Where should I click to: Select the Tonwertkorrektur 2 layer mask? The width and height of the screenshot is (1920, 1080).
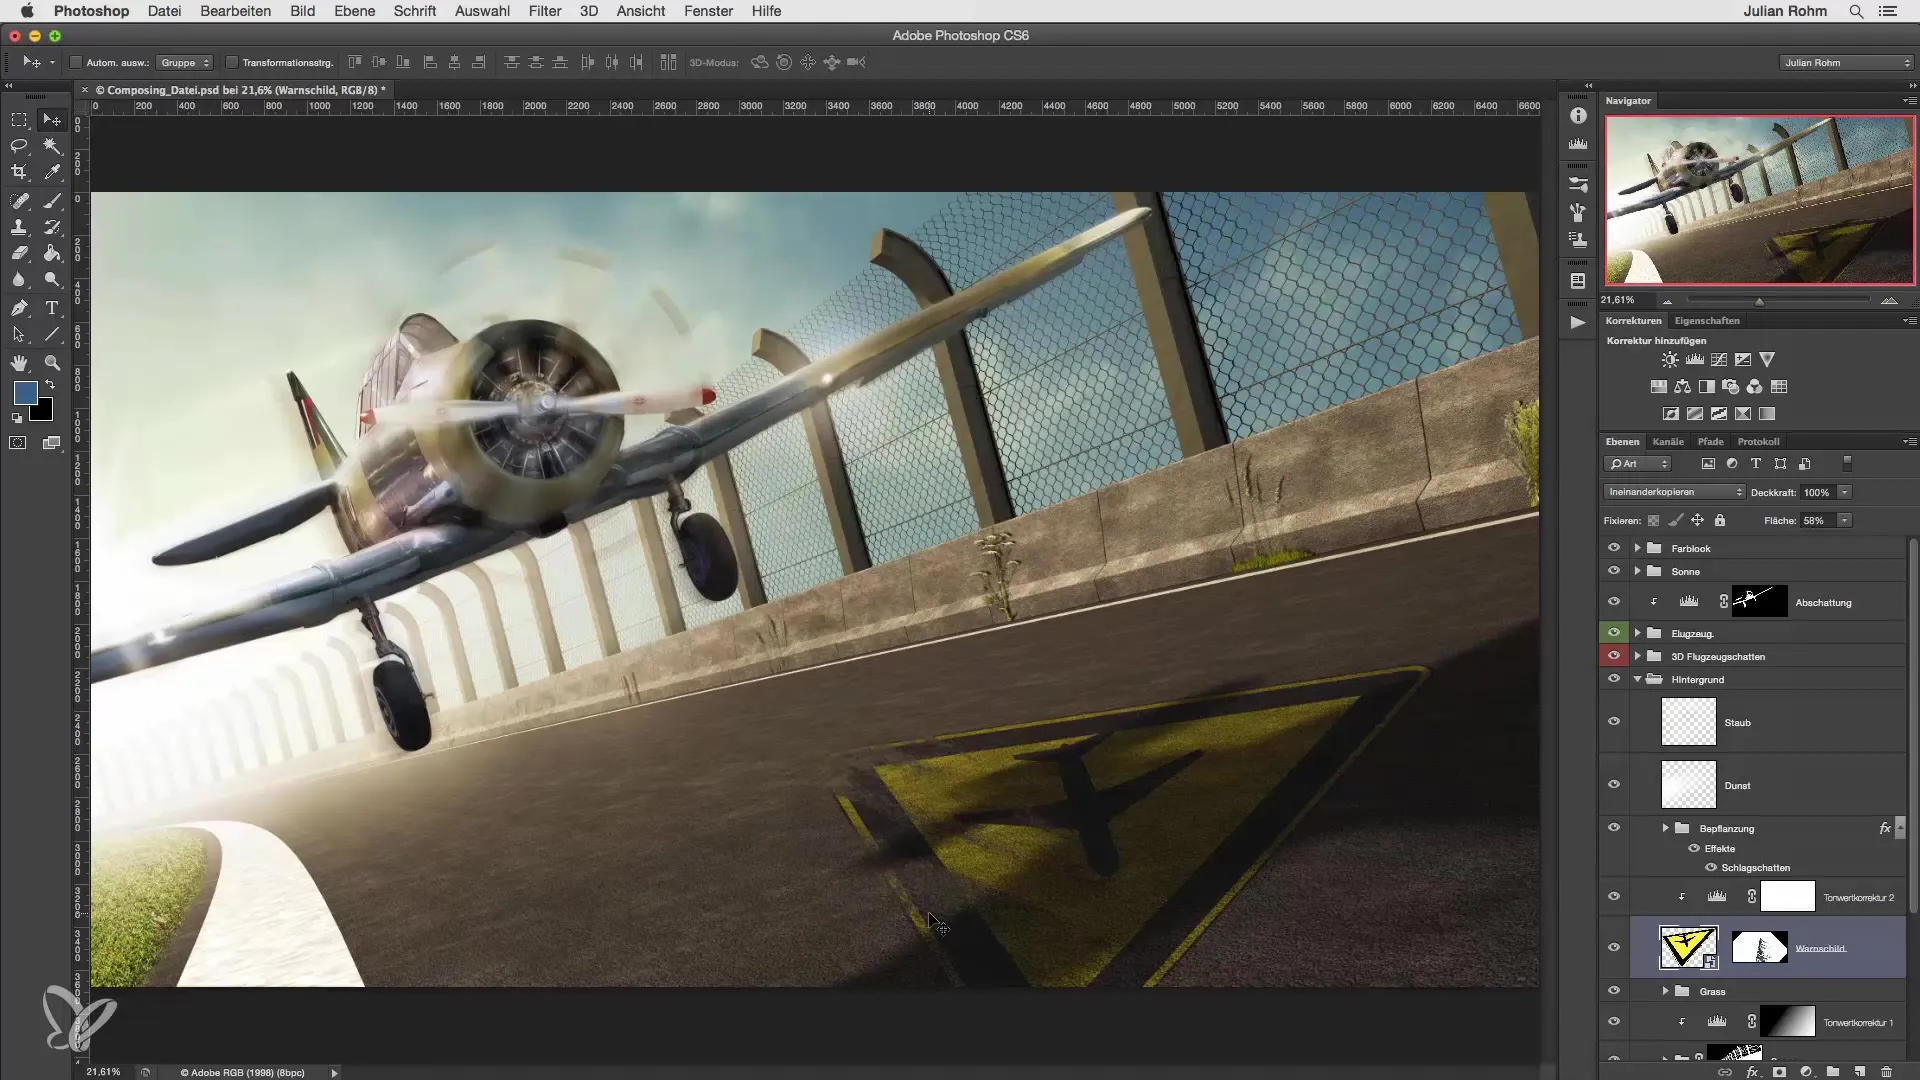[x=1787, y=896]
